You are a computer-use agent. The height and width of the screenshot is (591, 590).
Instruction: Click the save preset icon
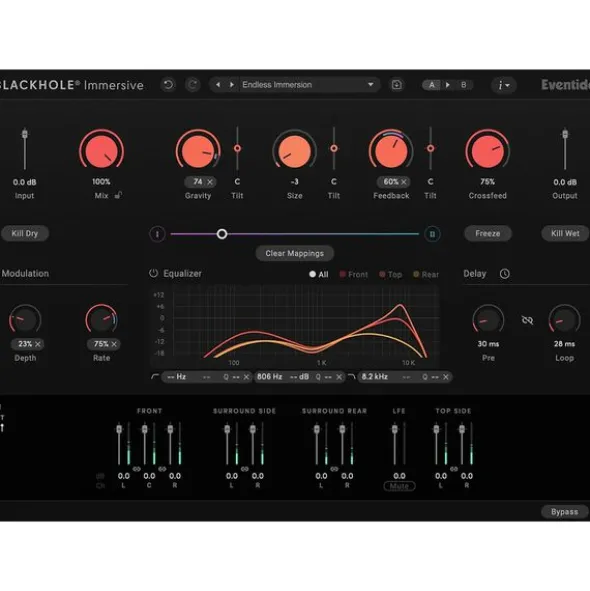tap(397, 85)
